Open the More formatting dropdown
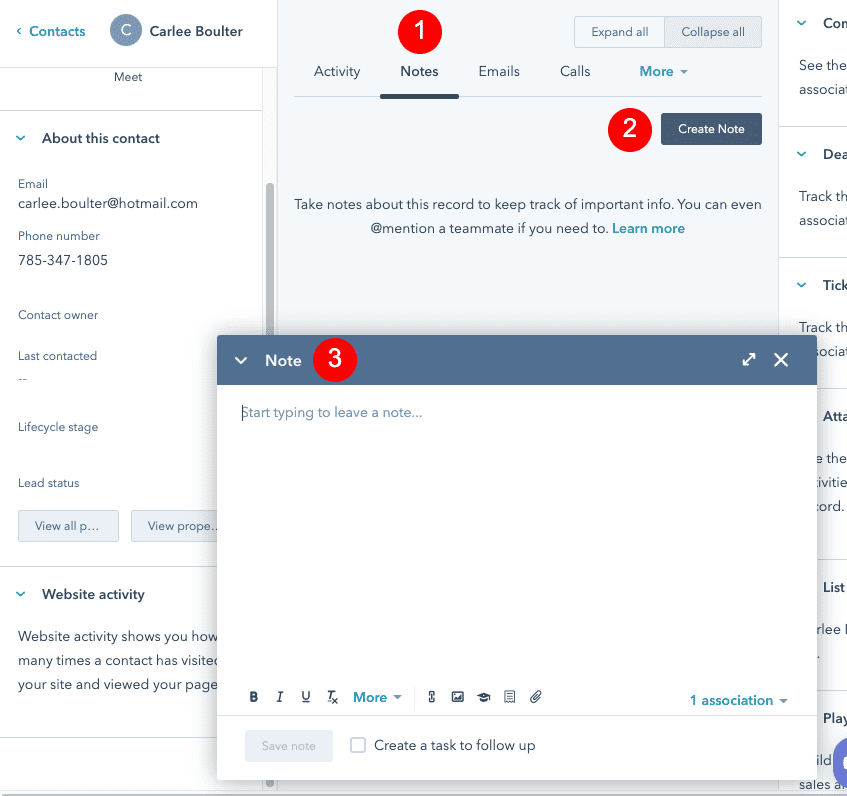847x796 pixels. pos(376,697)
